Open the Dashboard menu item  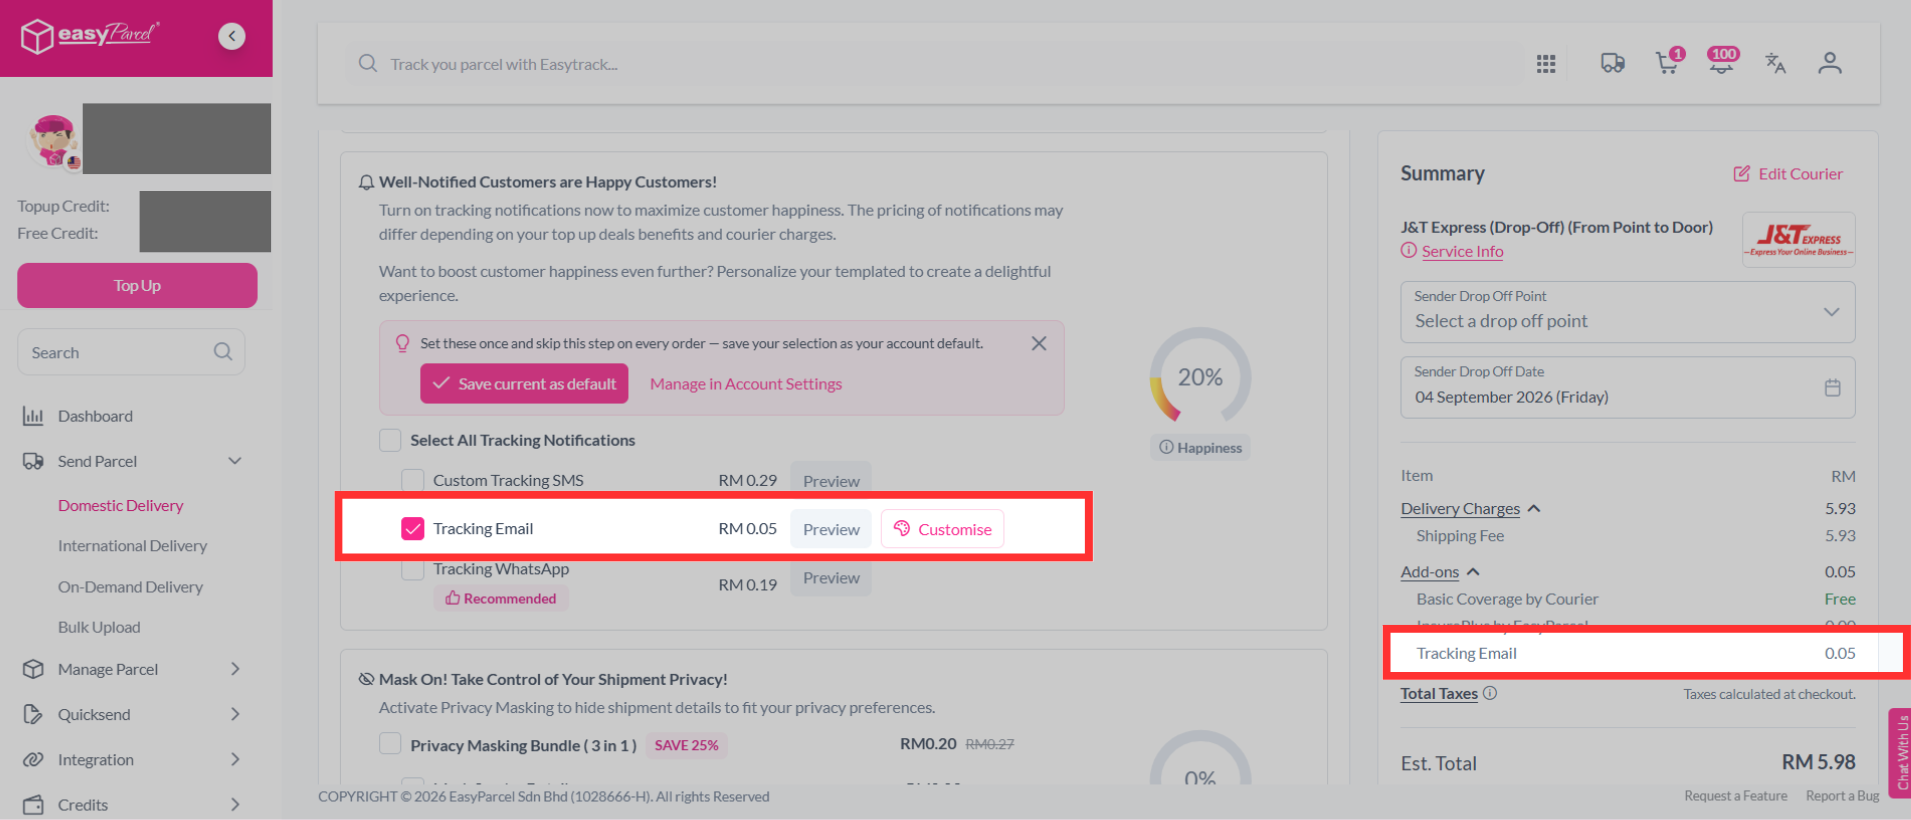tap(95, 416)
